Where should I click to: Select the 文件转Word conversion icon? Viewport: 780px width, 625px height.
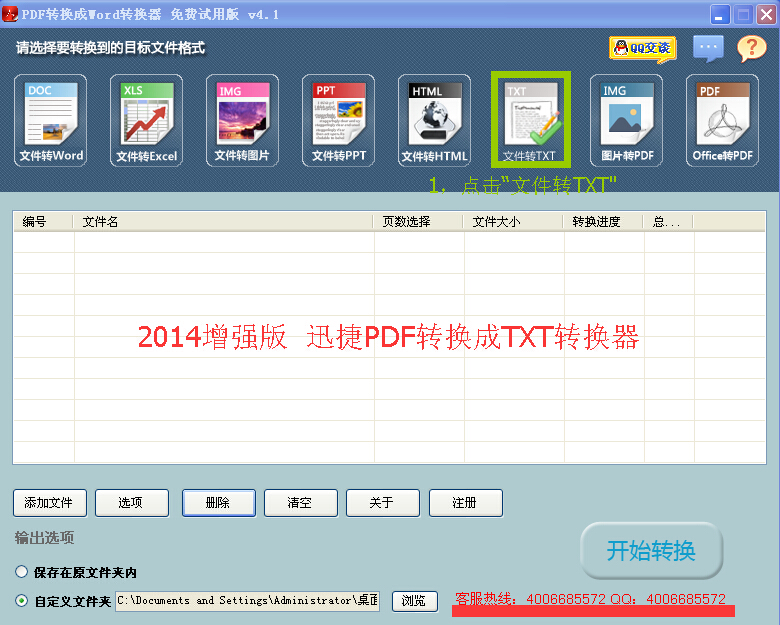(x=50, y=120)
